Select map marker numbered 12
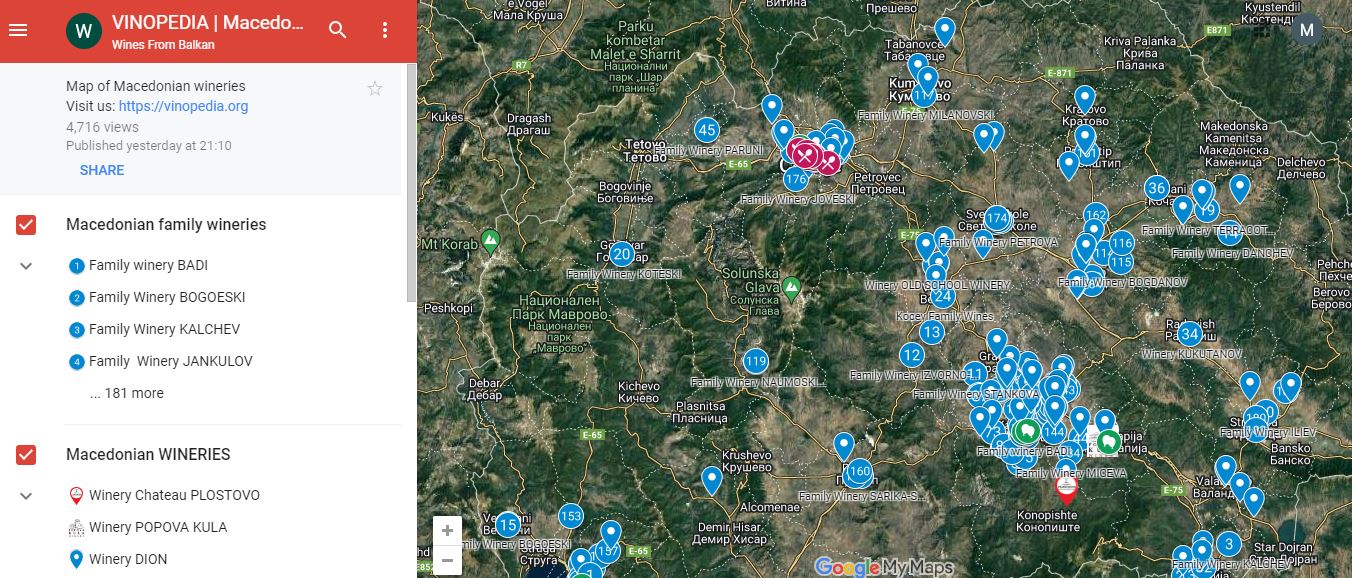This screenshot has width=1352, height=578. tap(911, 354)
